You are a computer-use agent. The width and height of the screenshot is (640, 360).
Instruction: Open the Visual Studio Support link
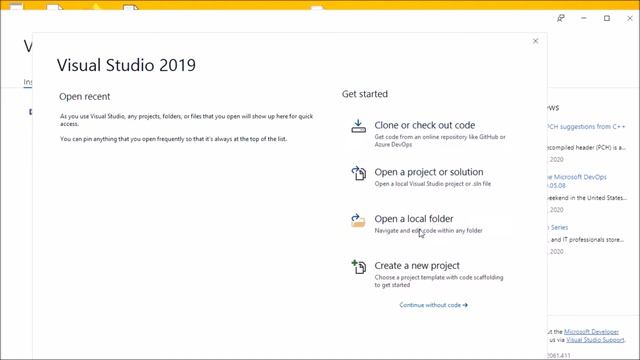click(x=596, y=340)
